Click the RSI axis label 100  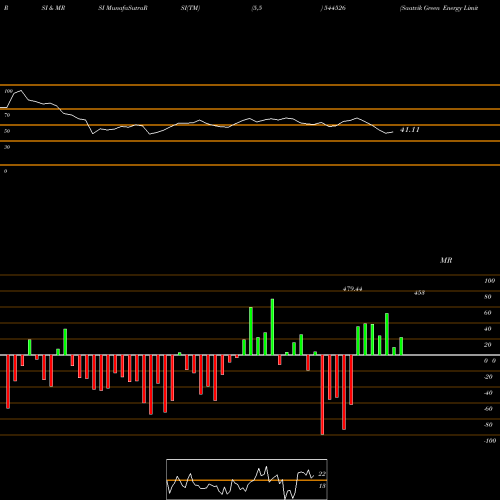8,91
